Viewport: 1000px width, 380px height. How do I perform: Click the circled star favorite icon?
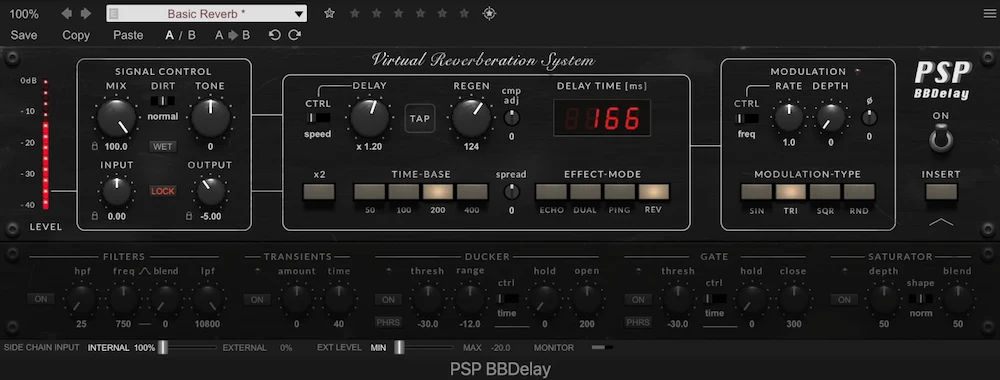point(489,13)
